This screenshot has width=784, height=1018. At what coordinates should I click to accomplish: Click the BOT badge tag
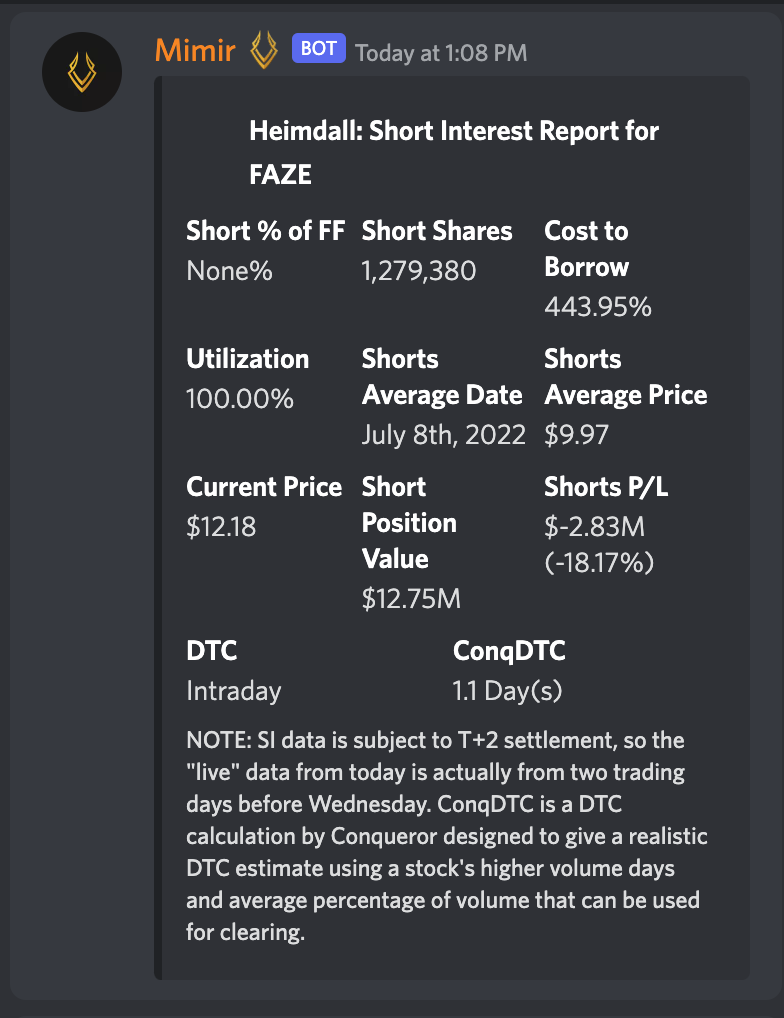point(318,49)
